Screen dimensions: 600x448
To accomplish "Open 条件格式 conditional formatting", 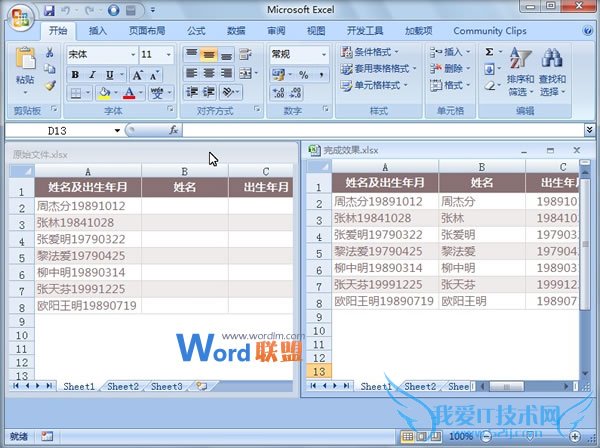I will [370, 52].
